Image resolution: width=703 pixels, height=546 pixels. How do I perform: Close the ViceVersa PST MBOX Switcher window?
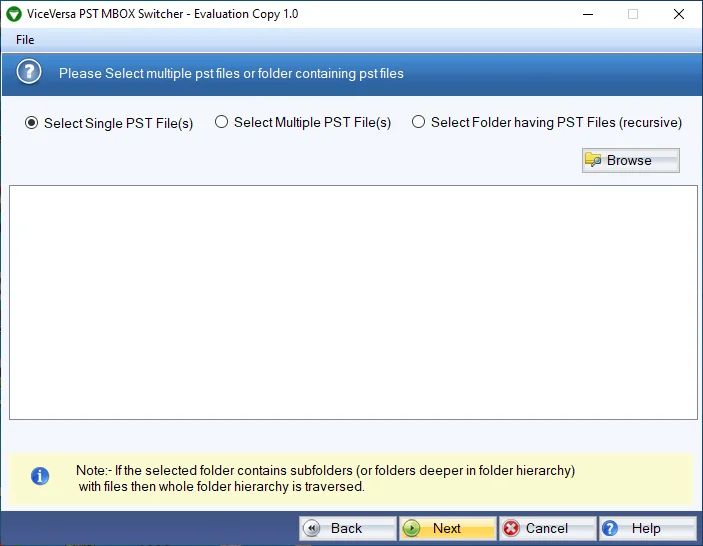(x=679, y=14)
